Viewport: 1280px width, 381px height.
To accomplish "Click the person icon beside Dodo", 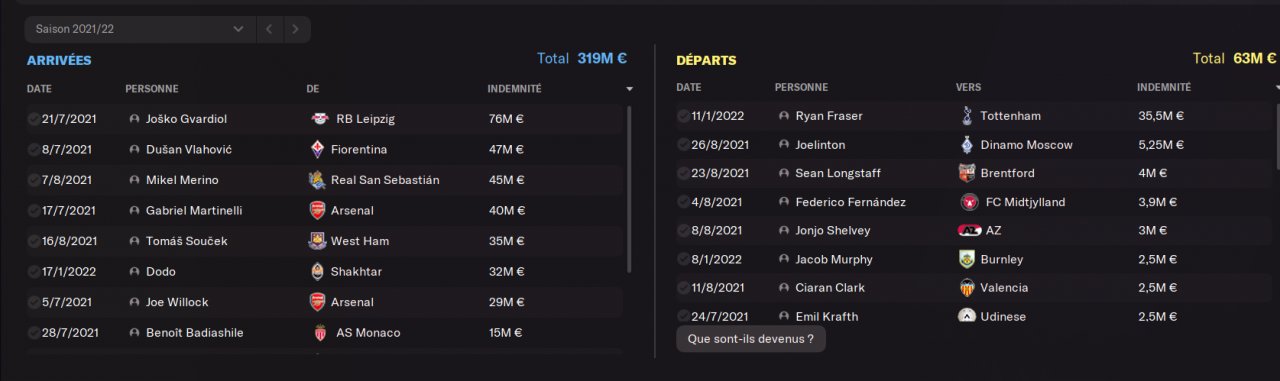I will tap(134, 271).
